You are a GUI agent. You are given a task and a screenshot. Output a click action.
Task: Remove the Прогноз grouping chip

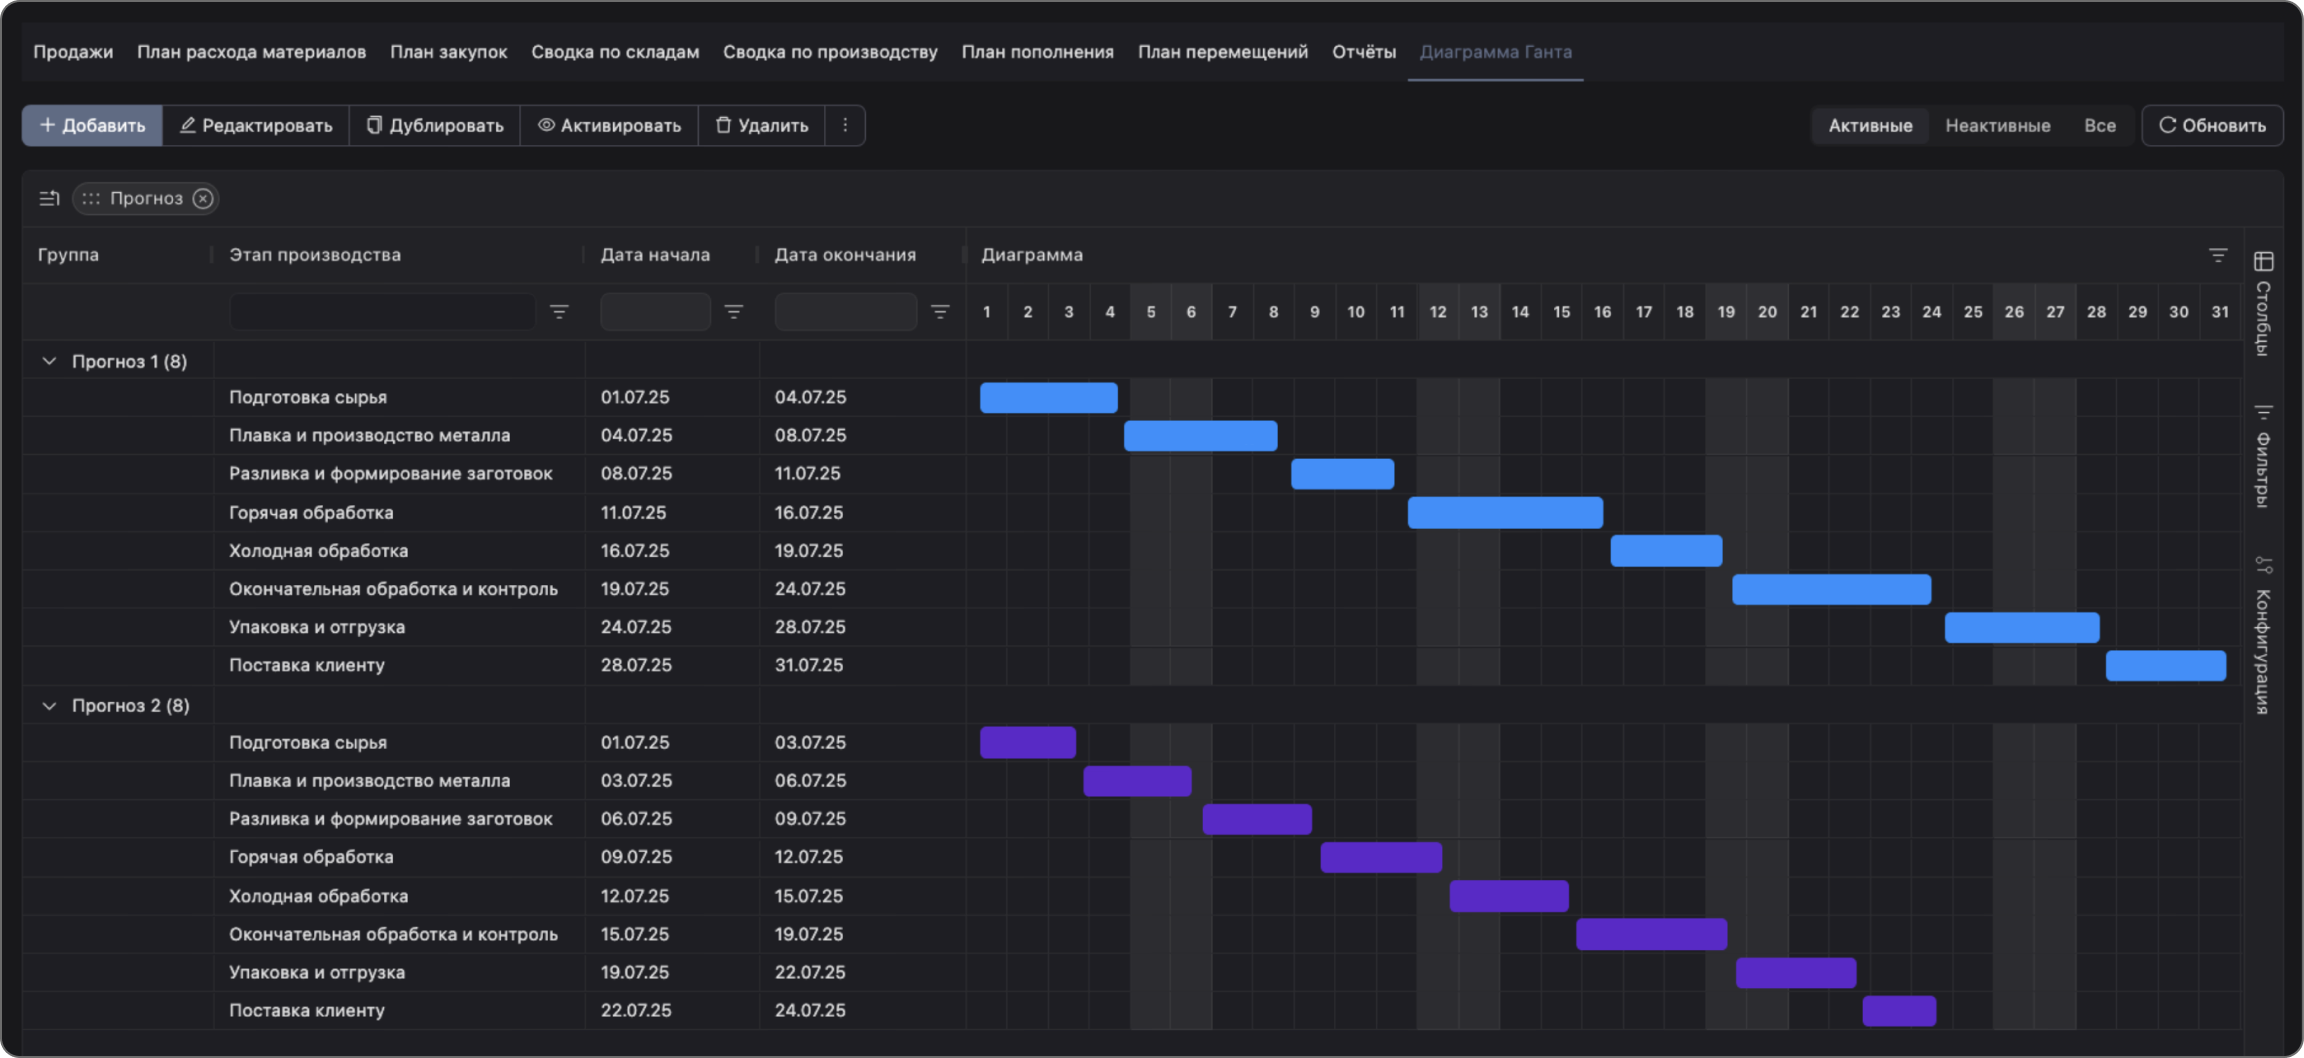tap(203, 198)
